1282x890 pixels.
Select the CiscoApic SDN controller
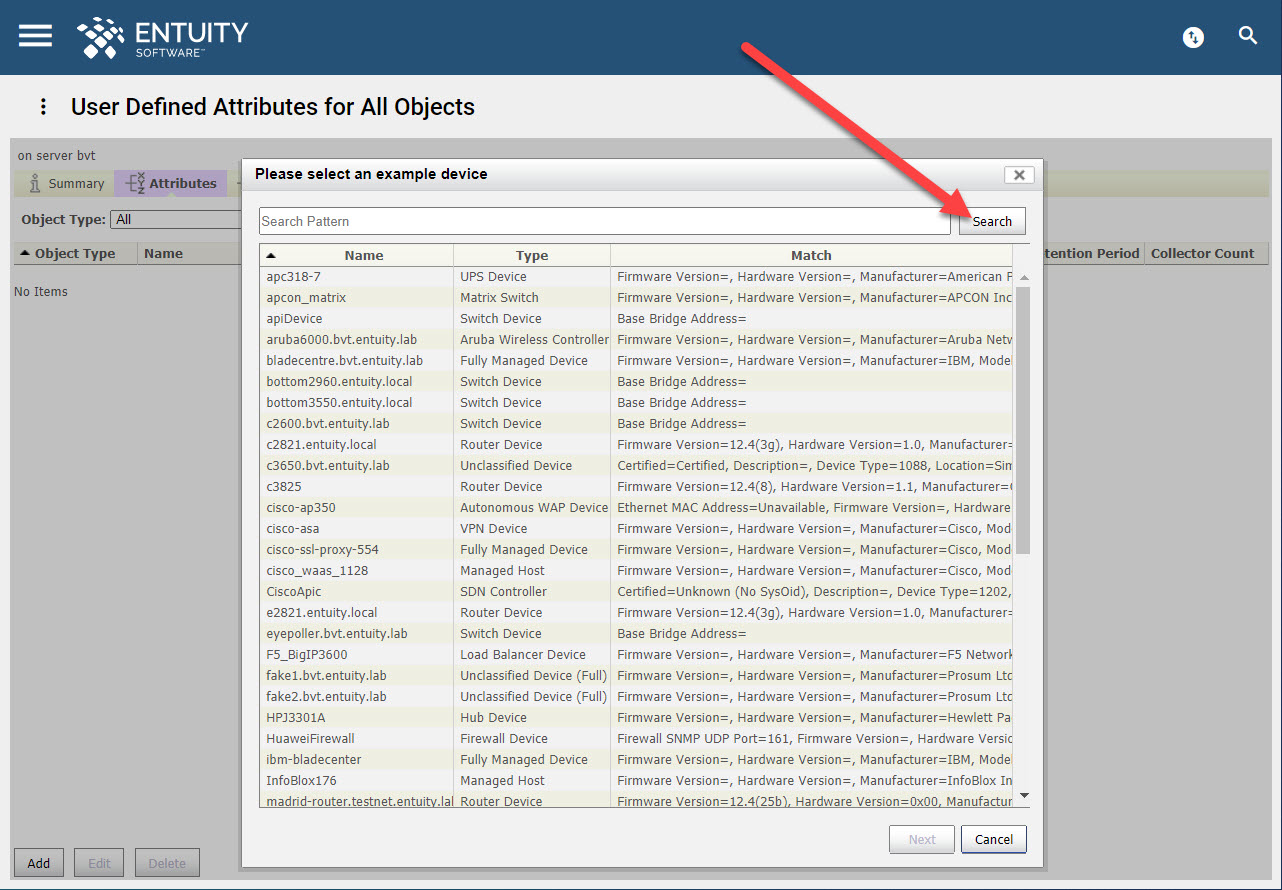click(x=636, y=592)
